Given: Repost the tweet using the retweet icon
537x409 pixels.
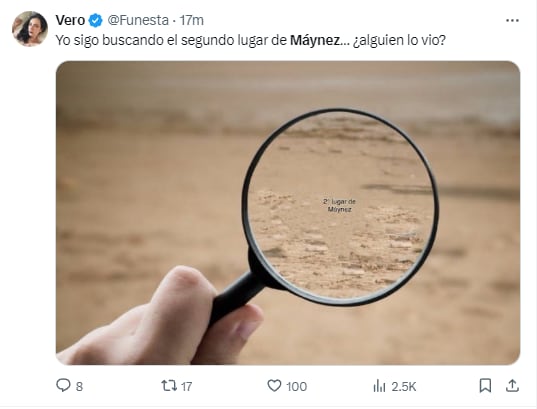Looking at the screenshot, I should click(169, 386).
